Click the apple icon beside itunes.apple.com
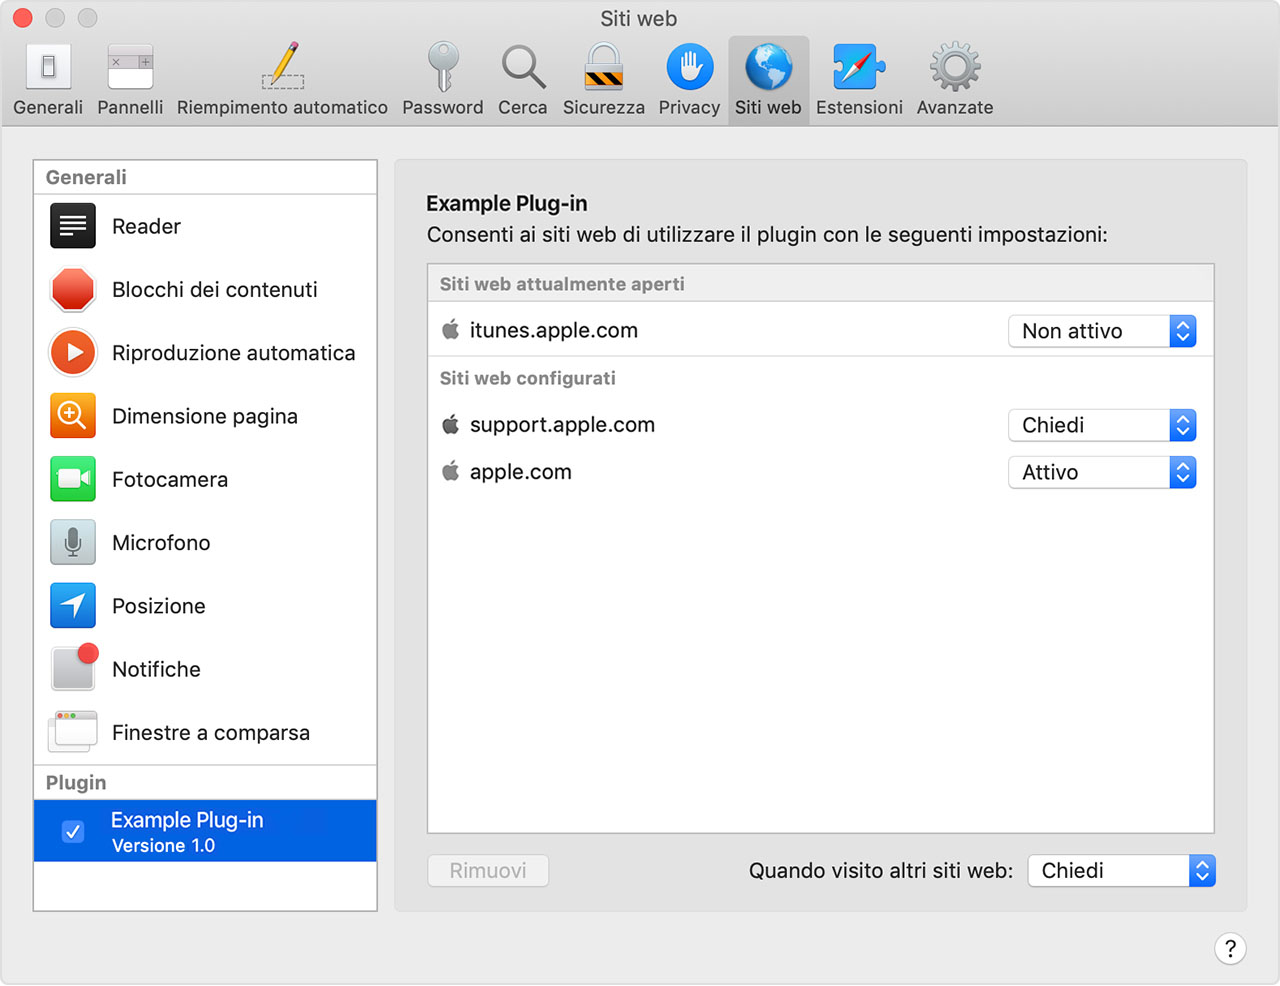 point(451,329)
